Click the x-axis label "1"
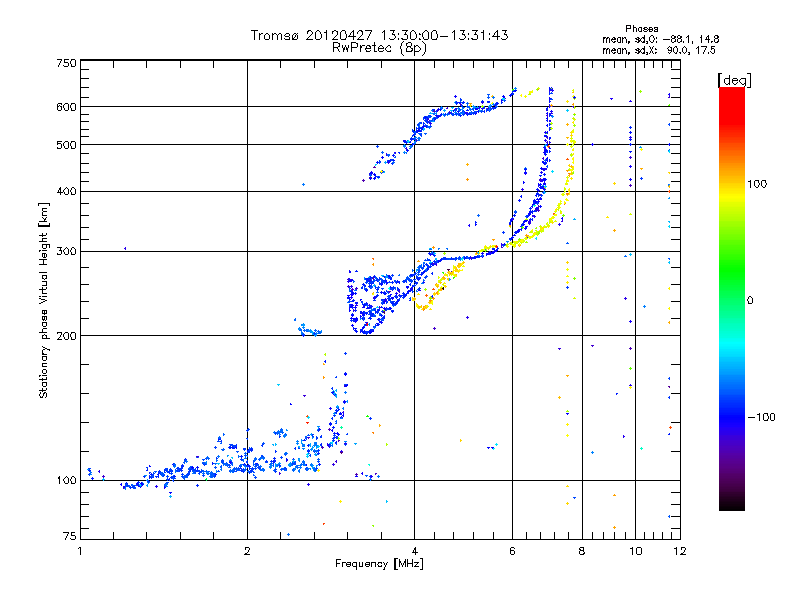The image size is (800, 600). coord(80,551)
